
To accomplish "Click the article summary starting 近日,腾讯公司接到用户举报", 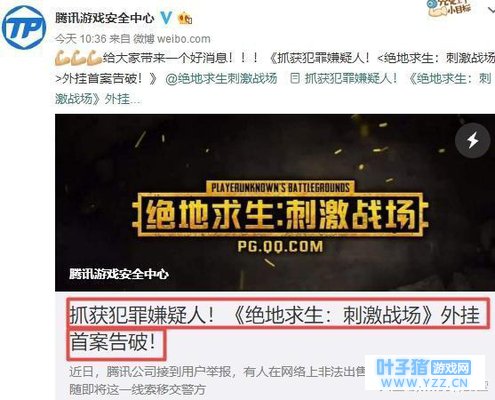I will [217, 380].
